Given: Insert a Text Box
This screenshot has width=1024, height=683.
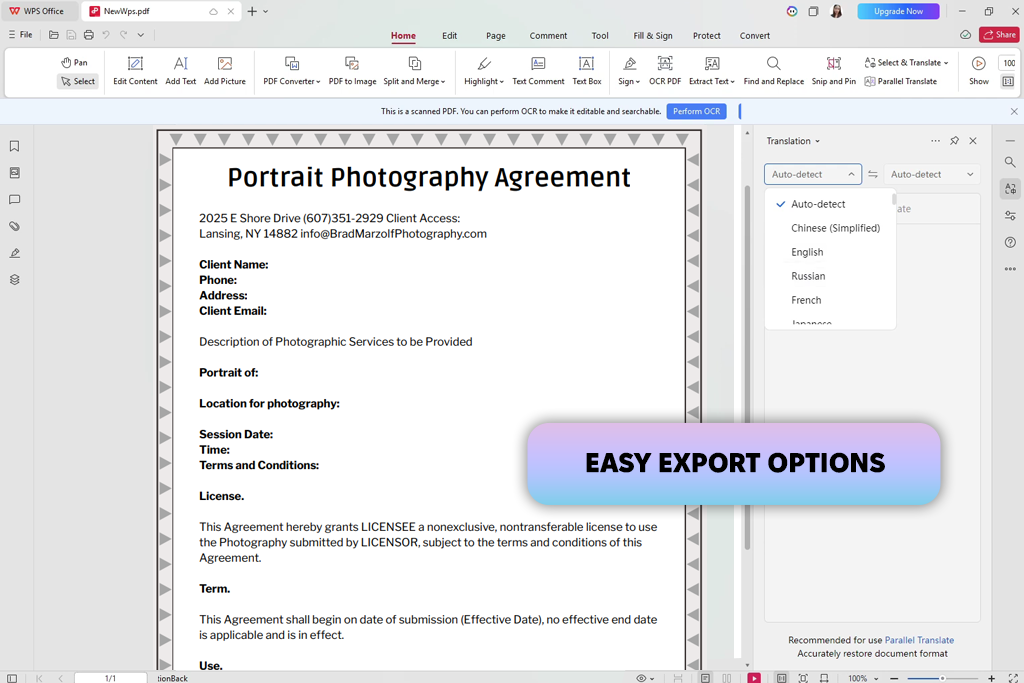Looking at the screenshot, I should (586, 71).
